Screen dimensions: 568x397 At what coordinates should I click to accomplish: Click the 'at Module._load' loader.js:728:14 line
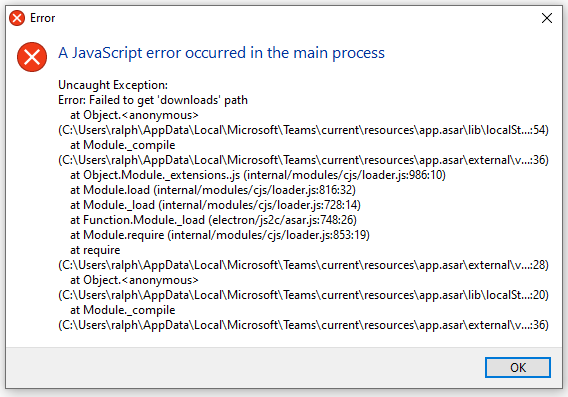[215, 205]
